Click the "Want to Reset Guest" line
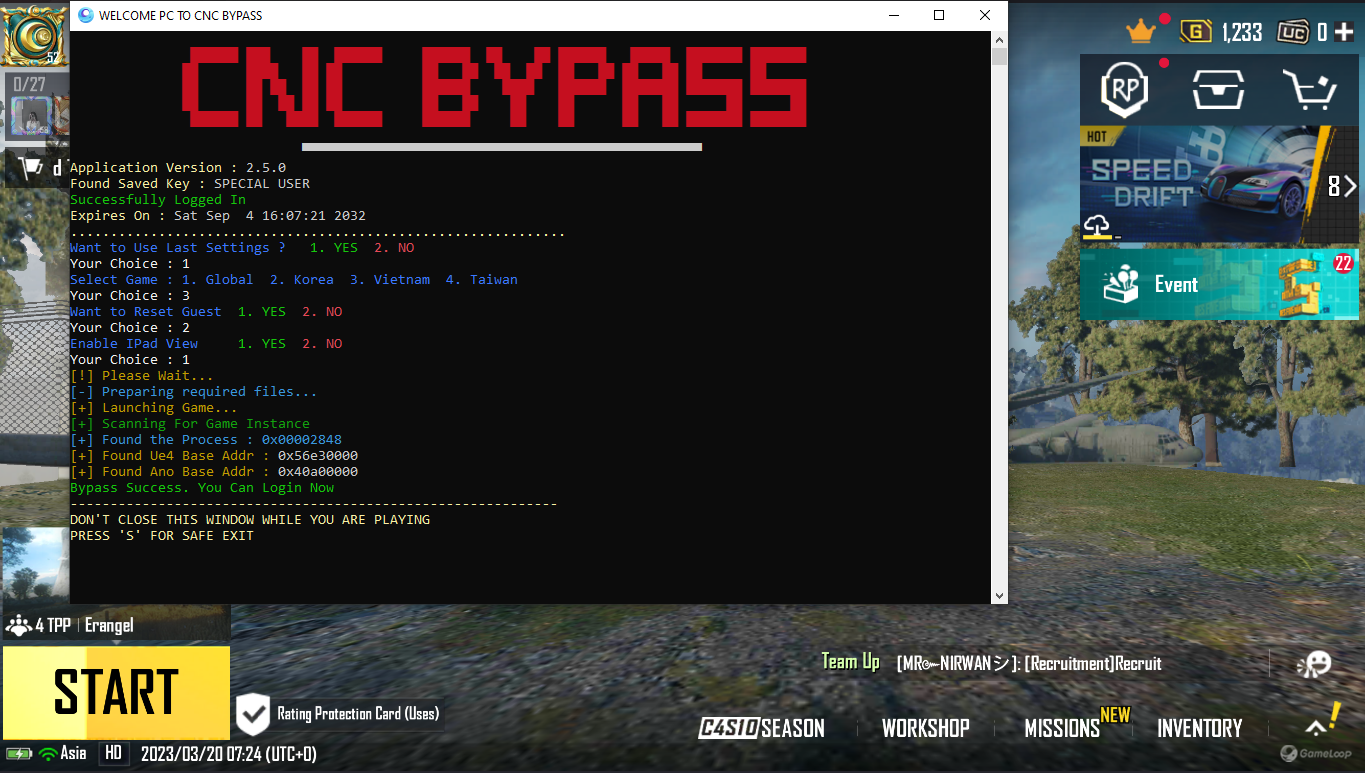Screen dimensions: 1365x773 point(206,312)
